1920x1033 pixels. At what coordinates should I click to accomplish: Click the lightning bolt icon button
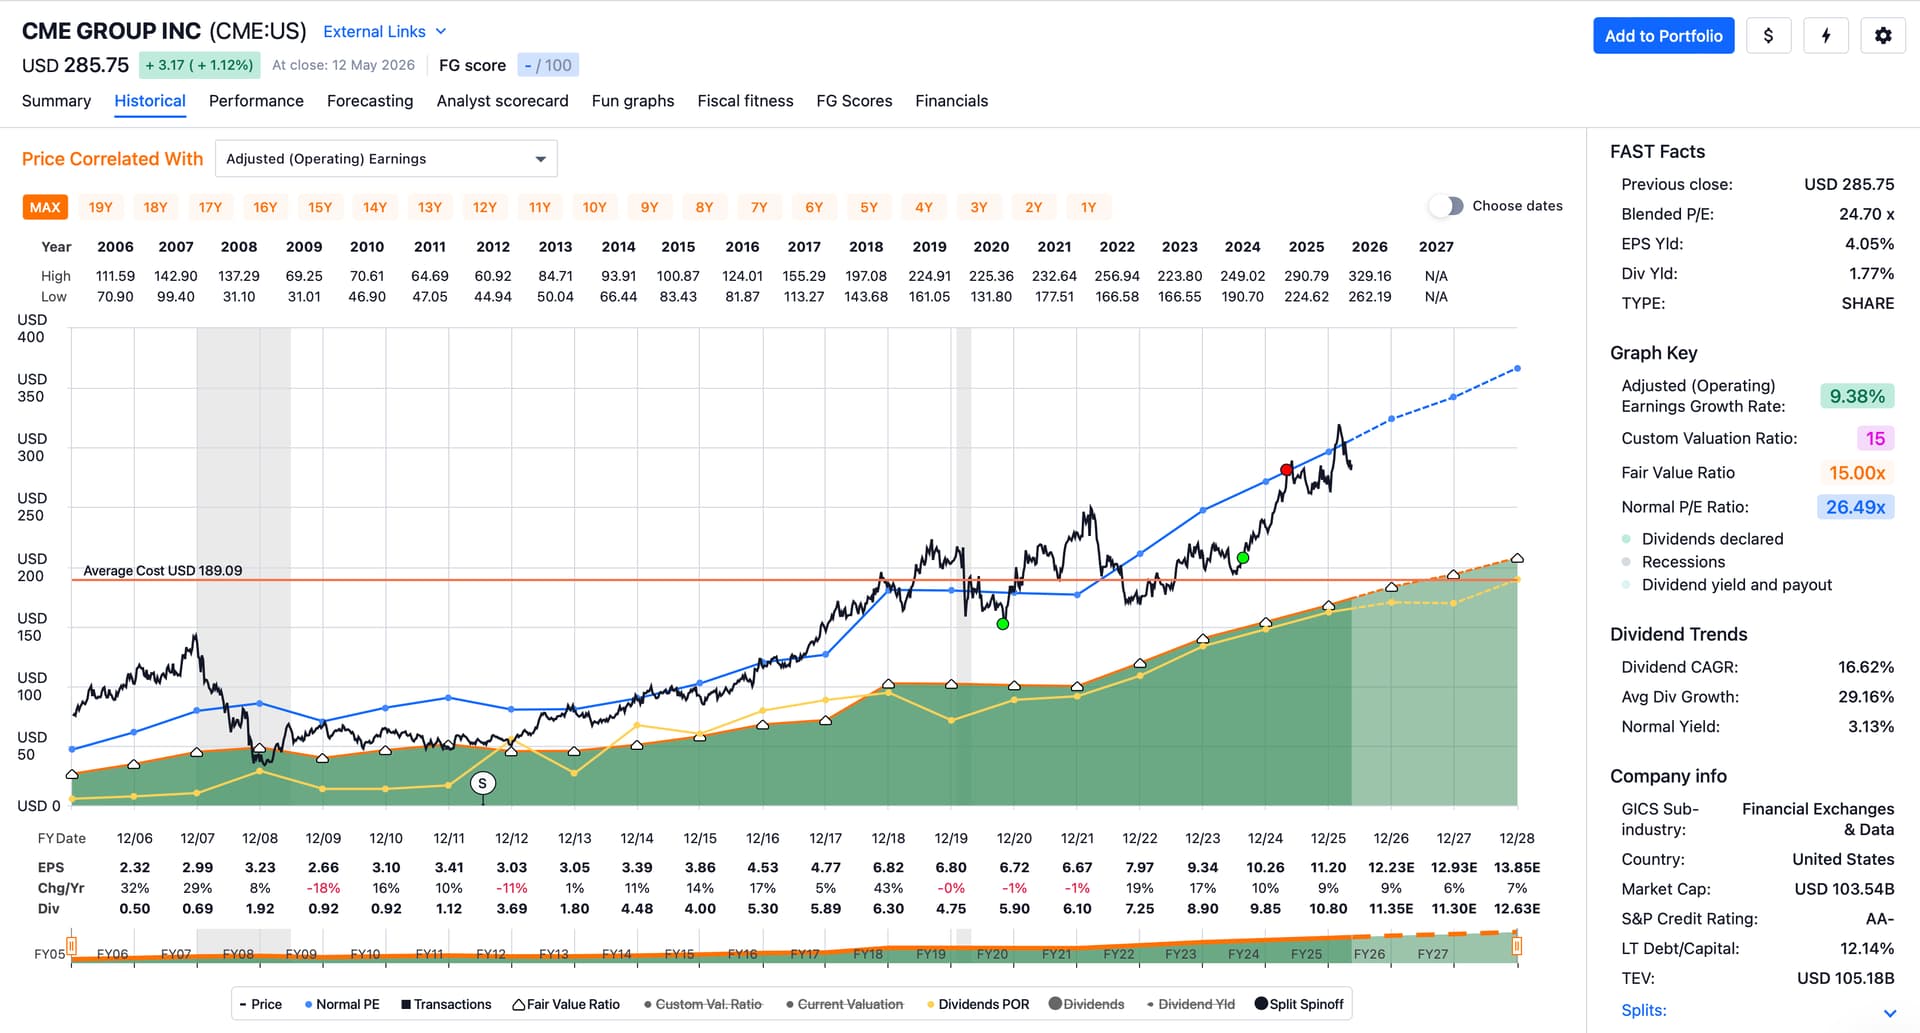click(x=1825, y=36)
